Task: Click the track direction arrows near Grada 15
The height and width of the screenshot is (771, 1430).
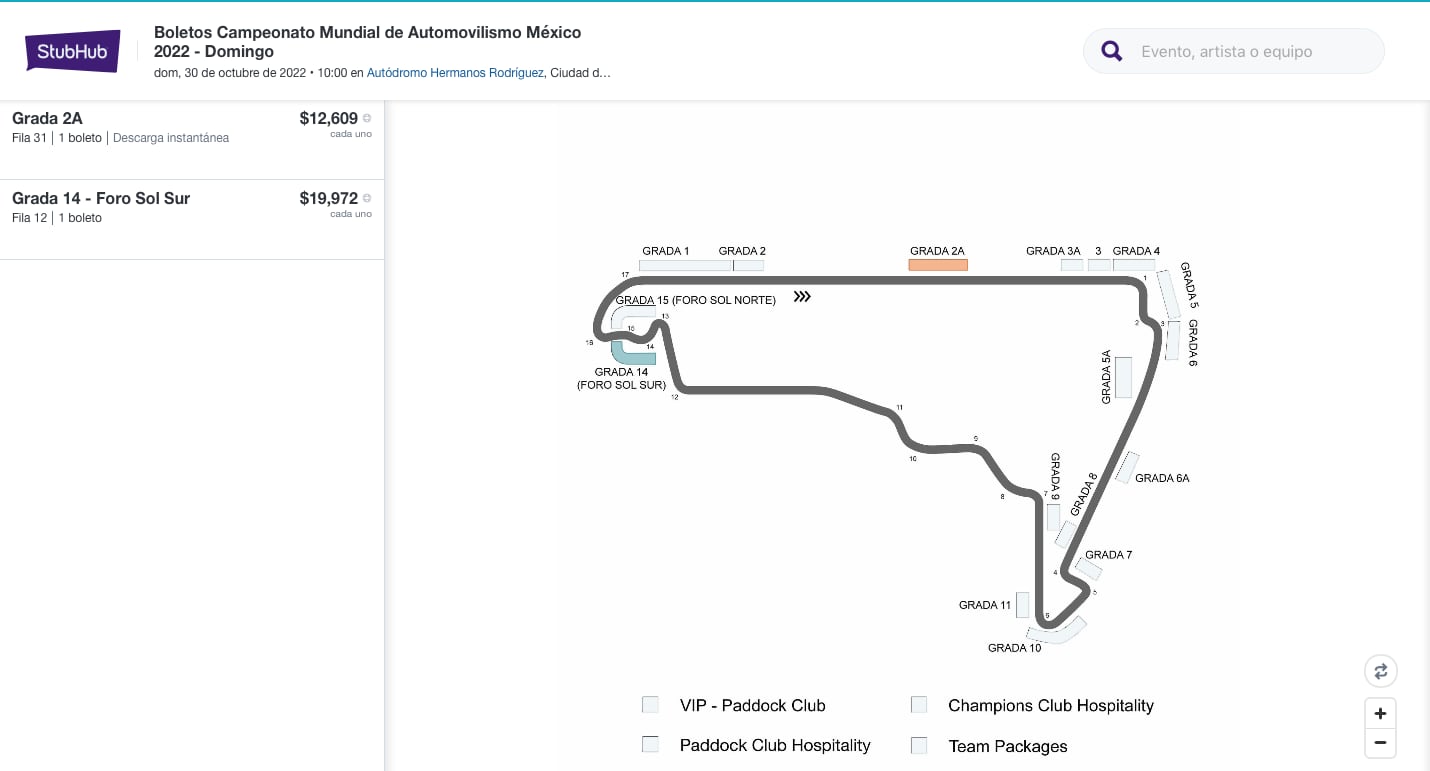Action: [x=801, y=296]
